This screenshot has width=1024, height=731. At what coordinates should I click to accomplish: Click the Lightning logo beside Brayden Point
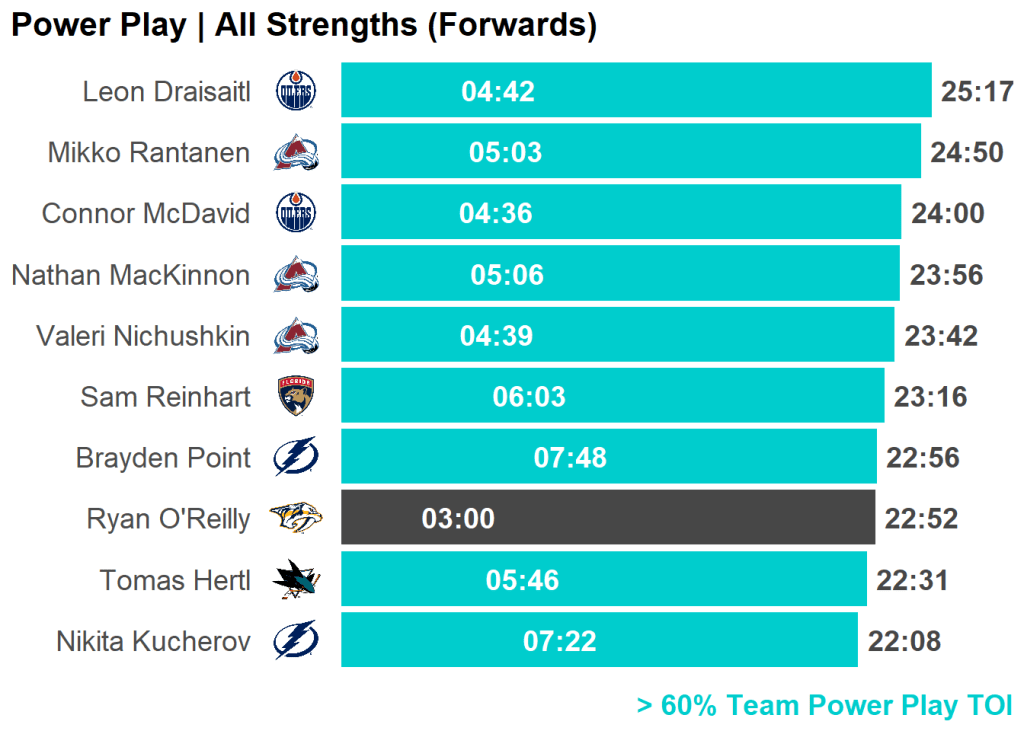296,458
